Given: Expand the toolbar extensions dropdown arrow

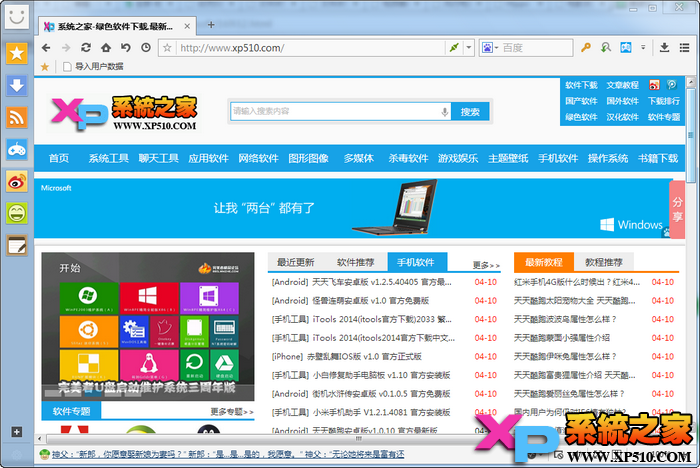Looking at the screenshot, I should point(643,47).
